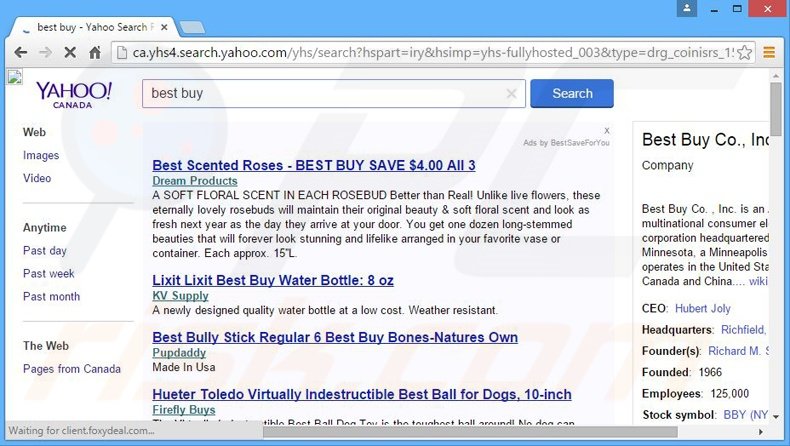Click the browser forward arrow

45,52
